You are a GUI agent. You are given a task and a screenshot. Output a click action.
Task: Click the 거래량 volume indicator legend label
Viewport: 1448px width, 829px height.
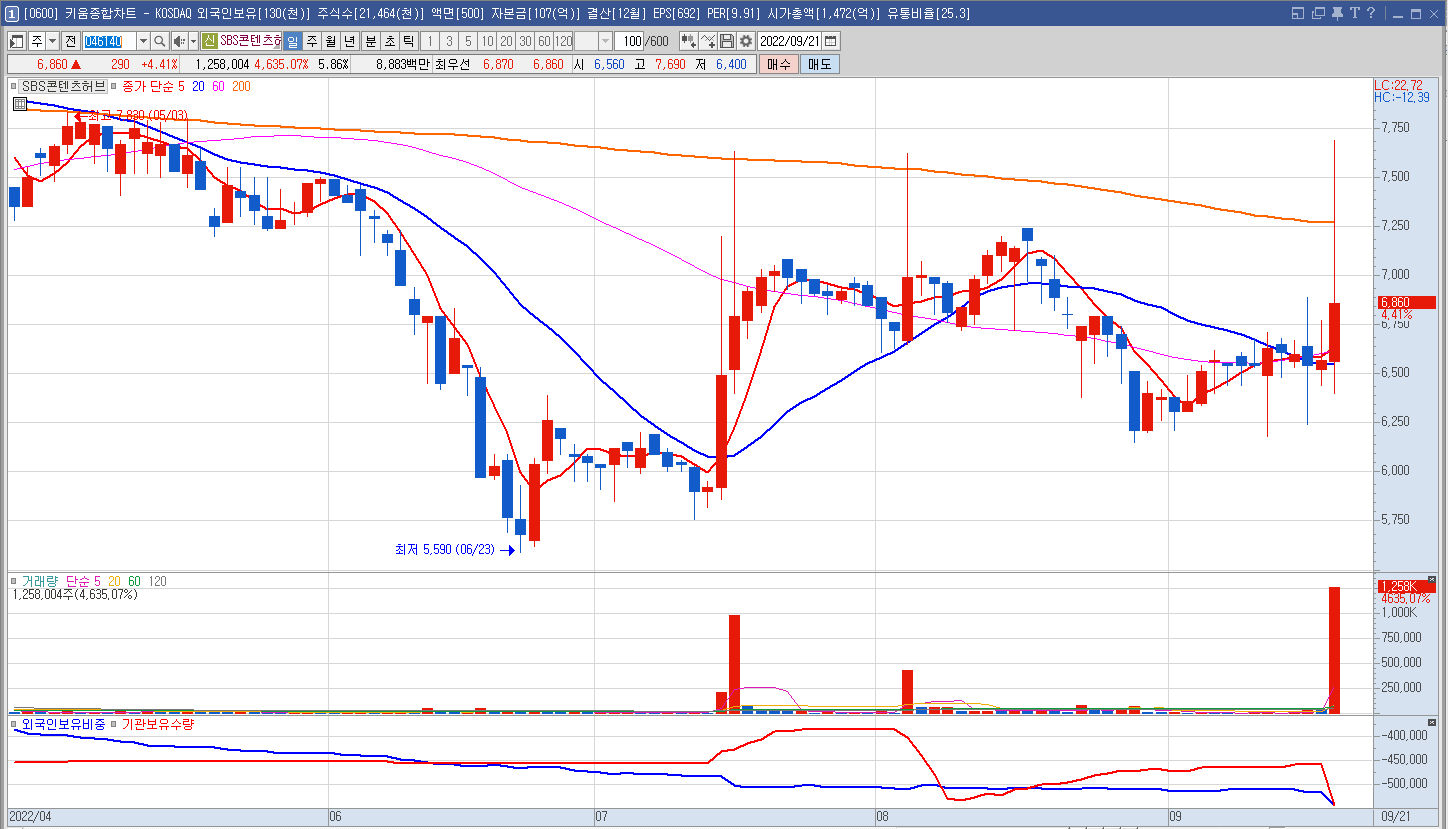tap(41, 581)
